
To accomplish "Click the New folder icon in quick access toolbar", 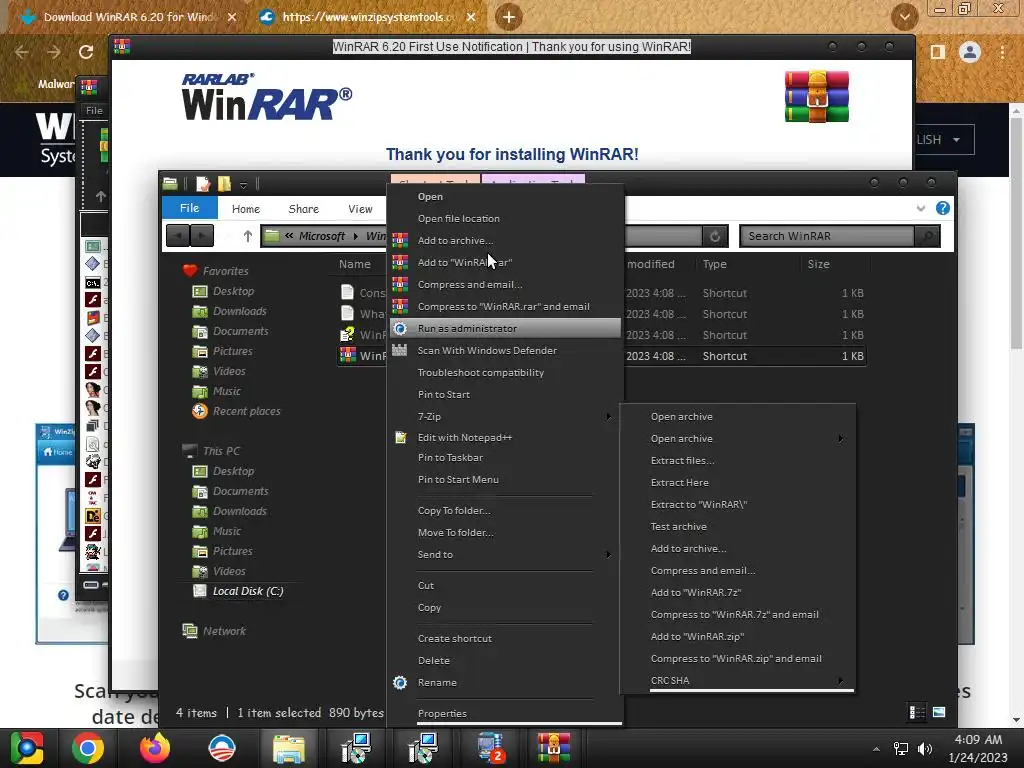I will tap(224, 184).
